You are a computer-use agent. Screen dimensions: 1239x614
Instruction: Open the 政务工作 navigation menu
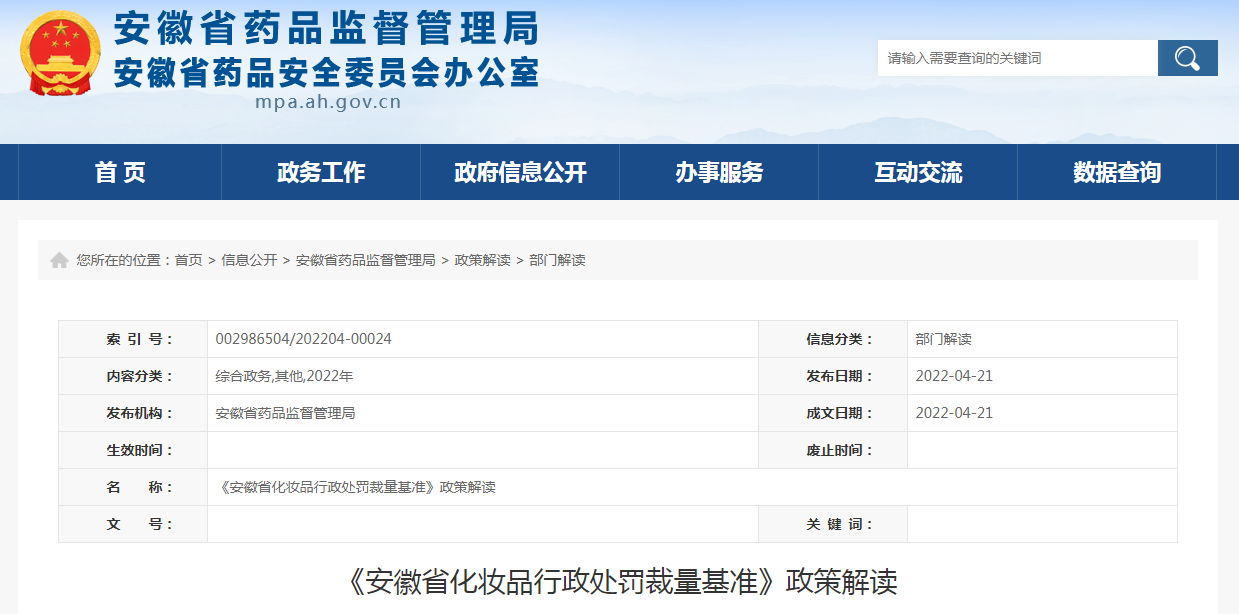point(321,172)
